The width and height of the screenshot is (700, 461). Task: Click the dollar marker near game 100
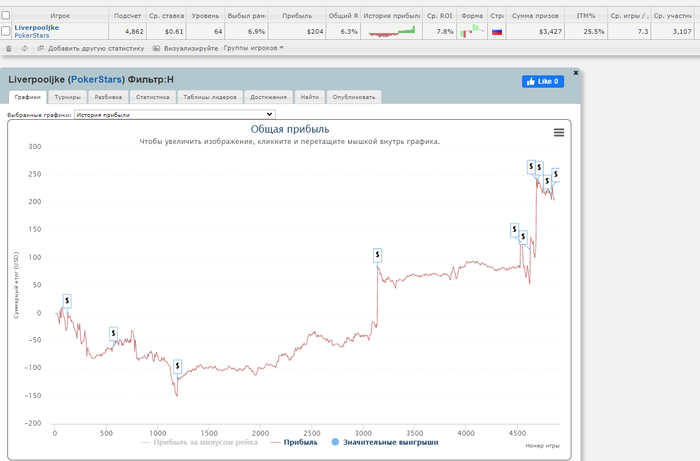[x=67, y=301]
